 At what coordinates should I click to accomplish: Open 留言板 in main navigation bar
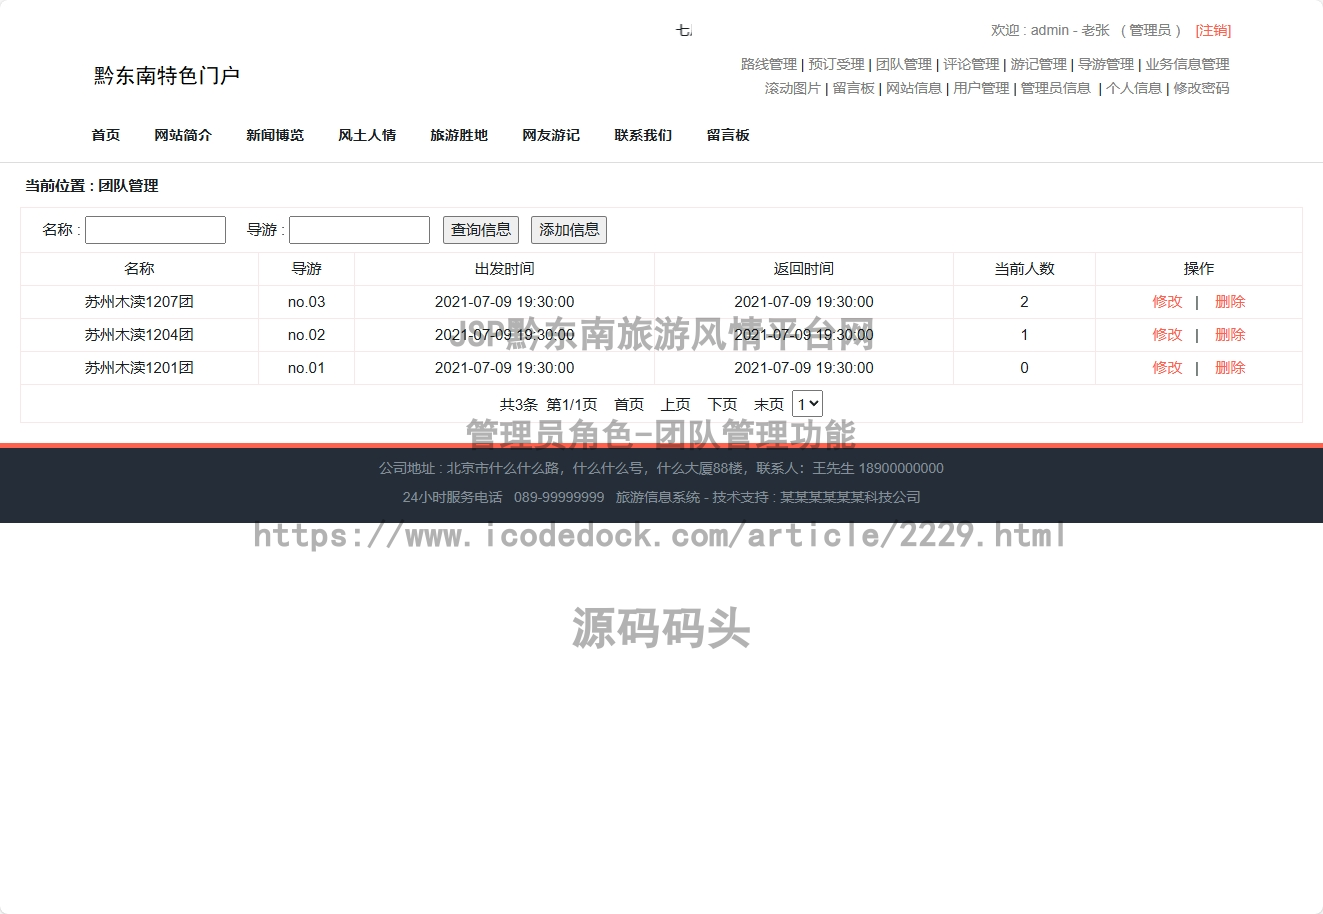[728, 135]
